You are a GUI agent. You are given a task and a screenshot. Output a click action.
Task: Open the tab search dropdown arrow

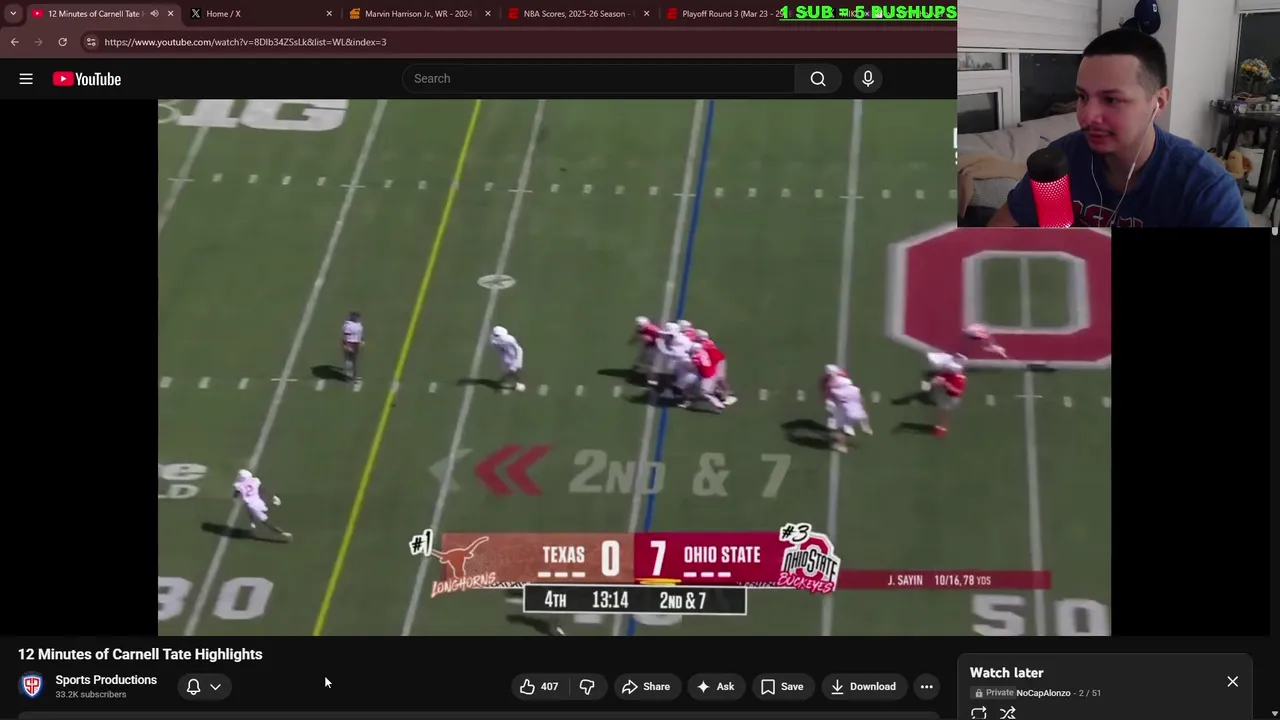pyautogui.click(x=13, y=14)
